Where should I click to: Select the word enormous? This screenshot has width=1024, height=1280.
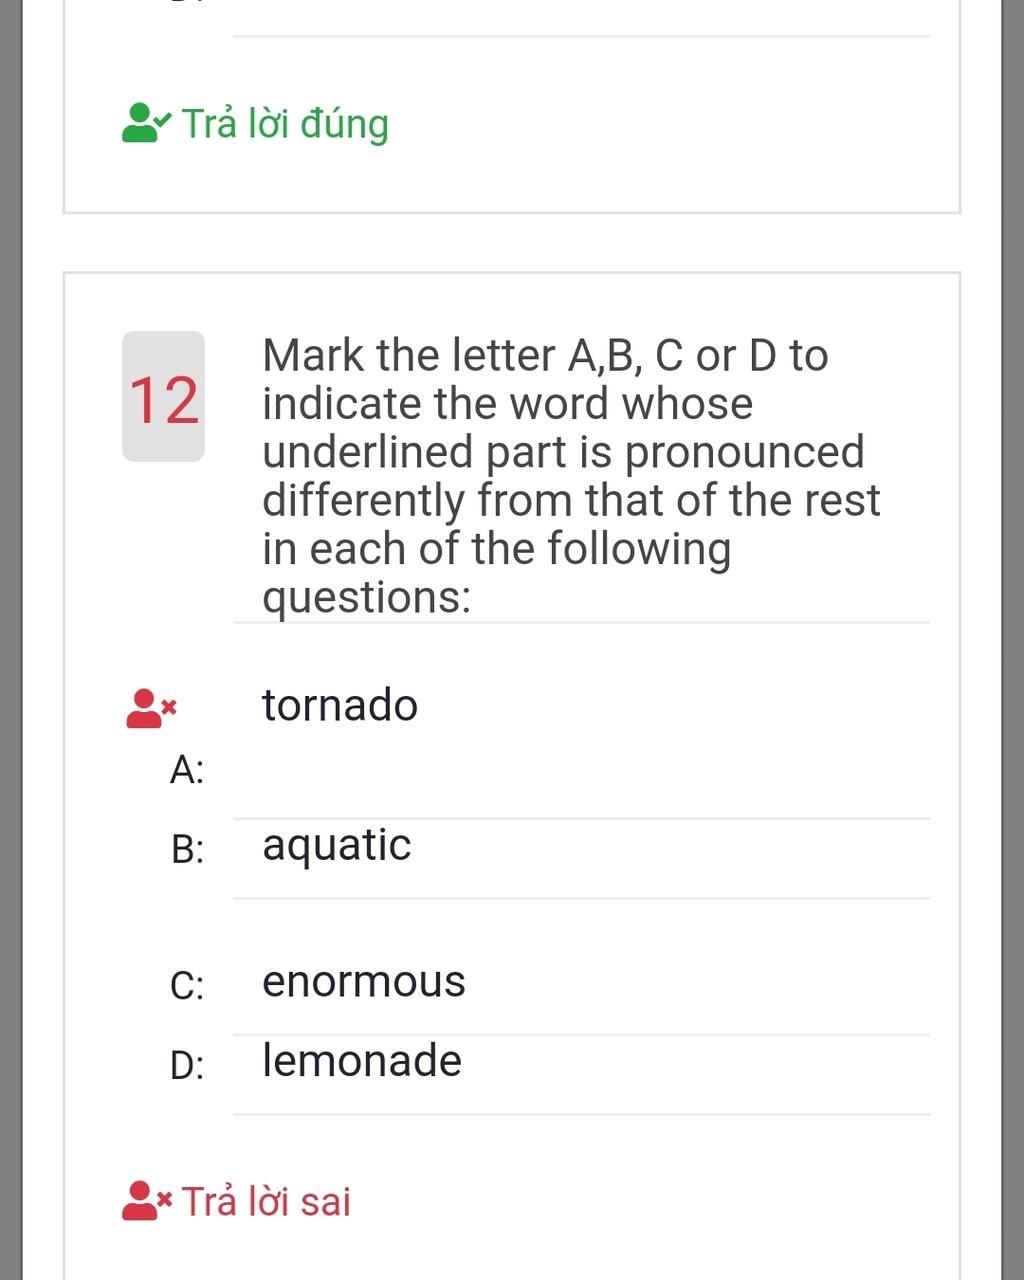pos(364,981)
